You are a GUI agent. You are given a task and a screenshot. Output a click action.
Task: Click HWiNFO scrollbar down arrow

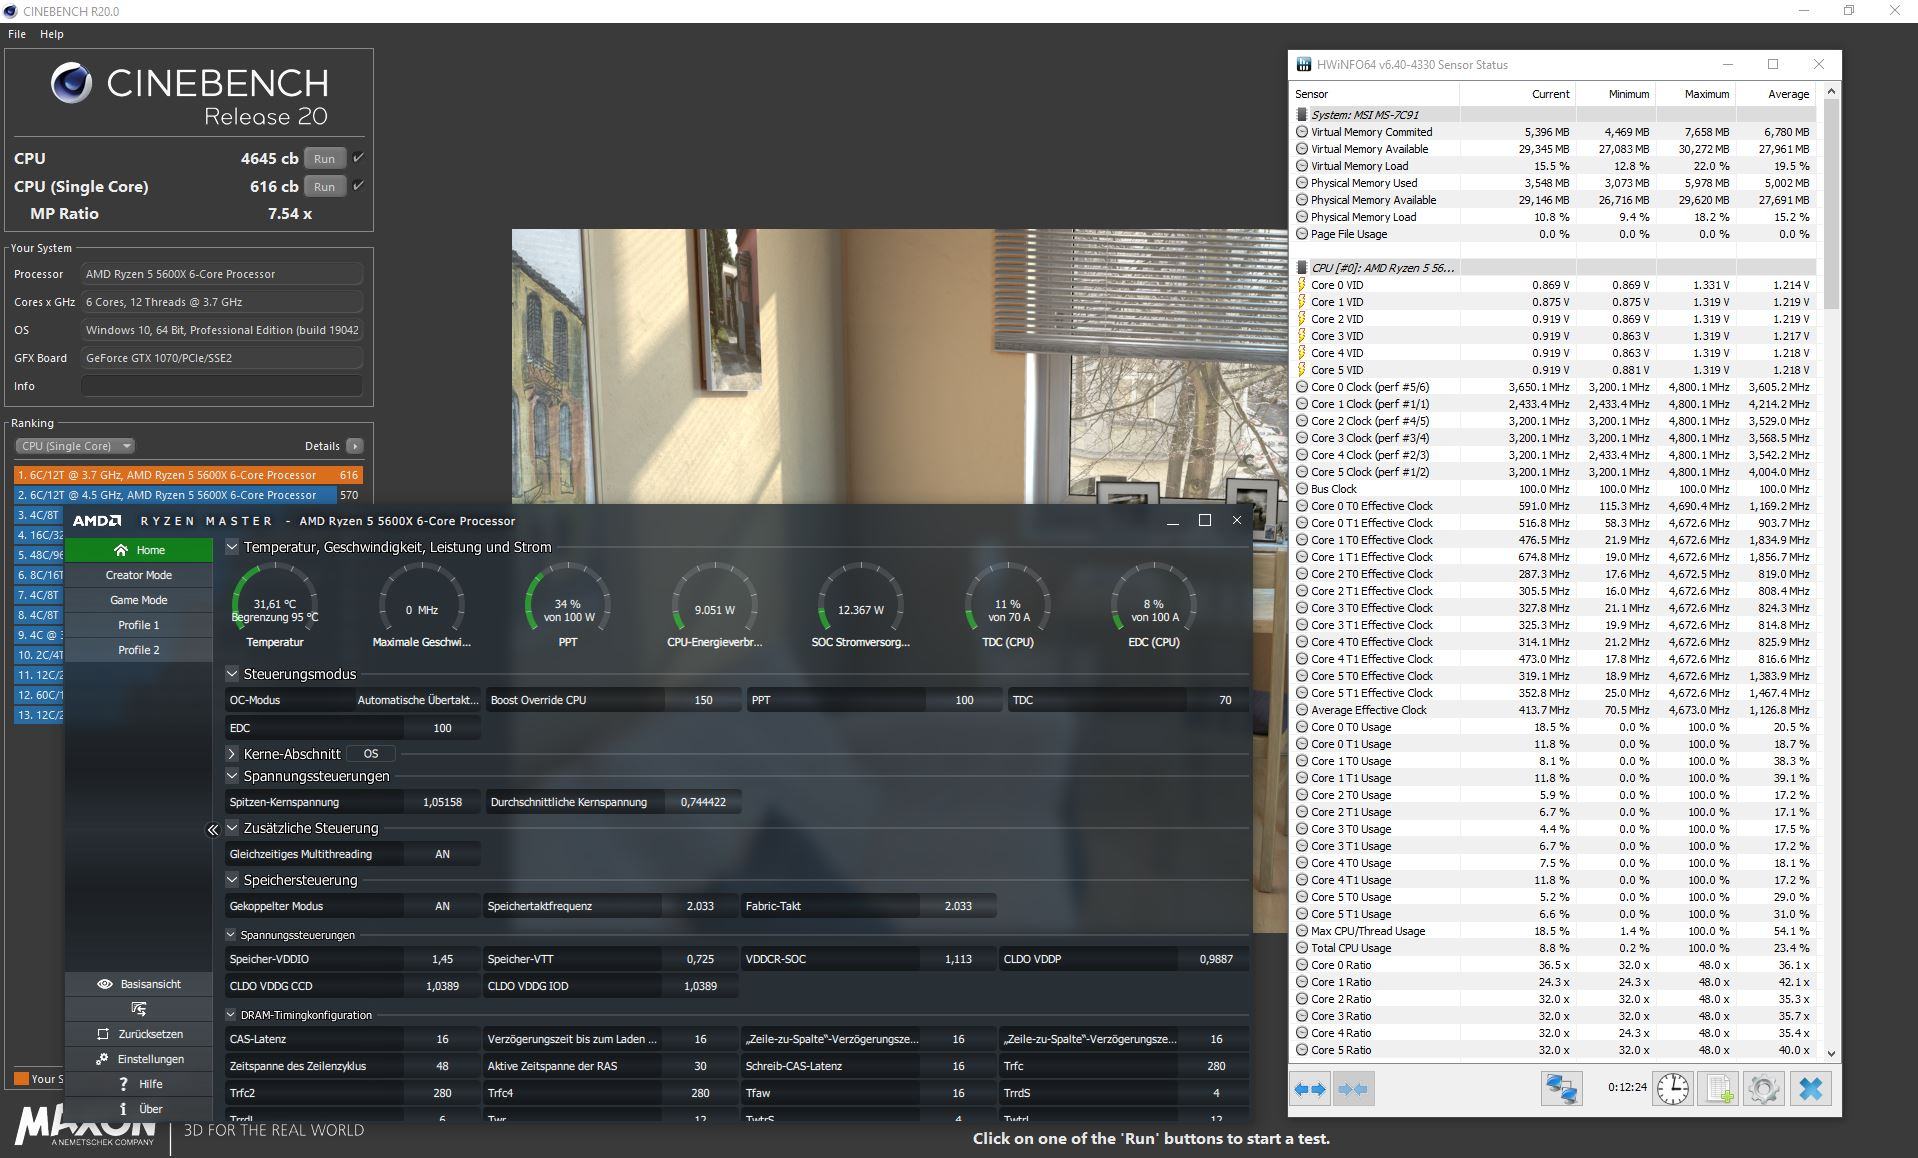1831,1053
